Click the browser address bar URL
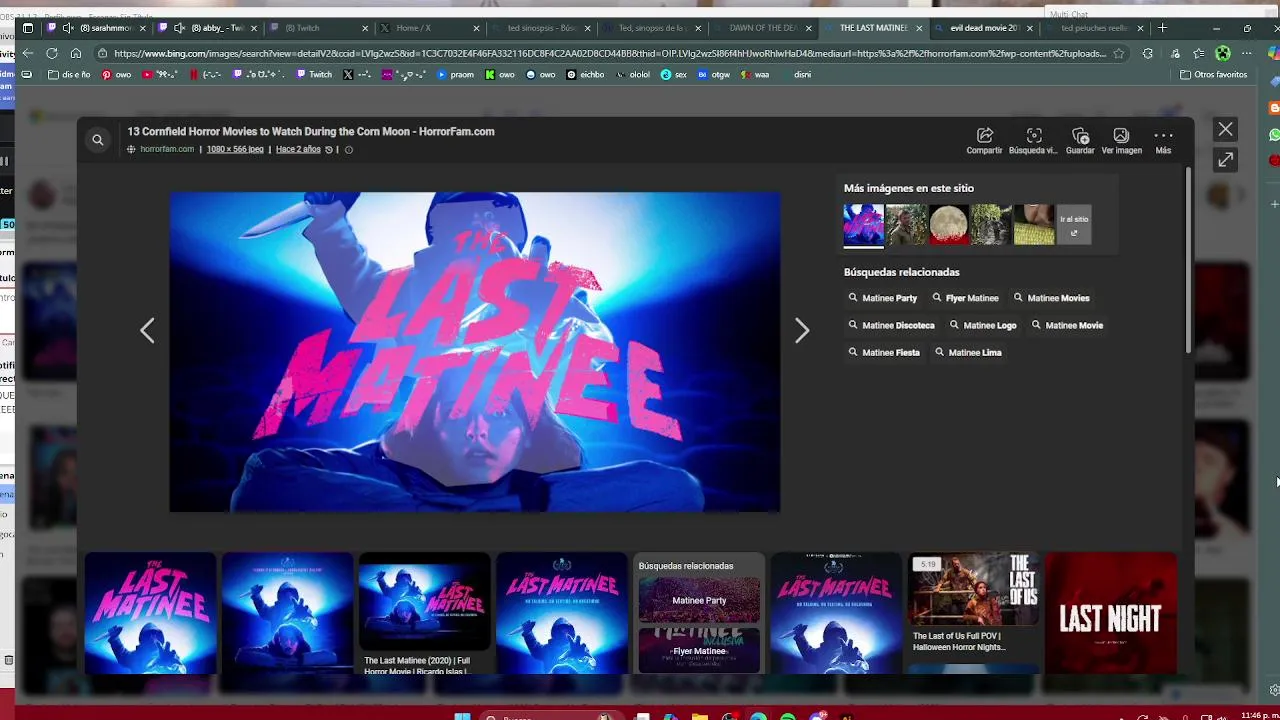 (610, 53)
